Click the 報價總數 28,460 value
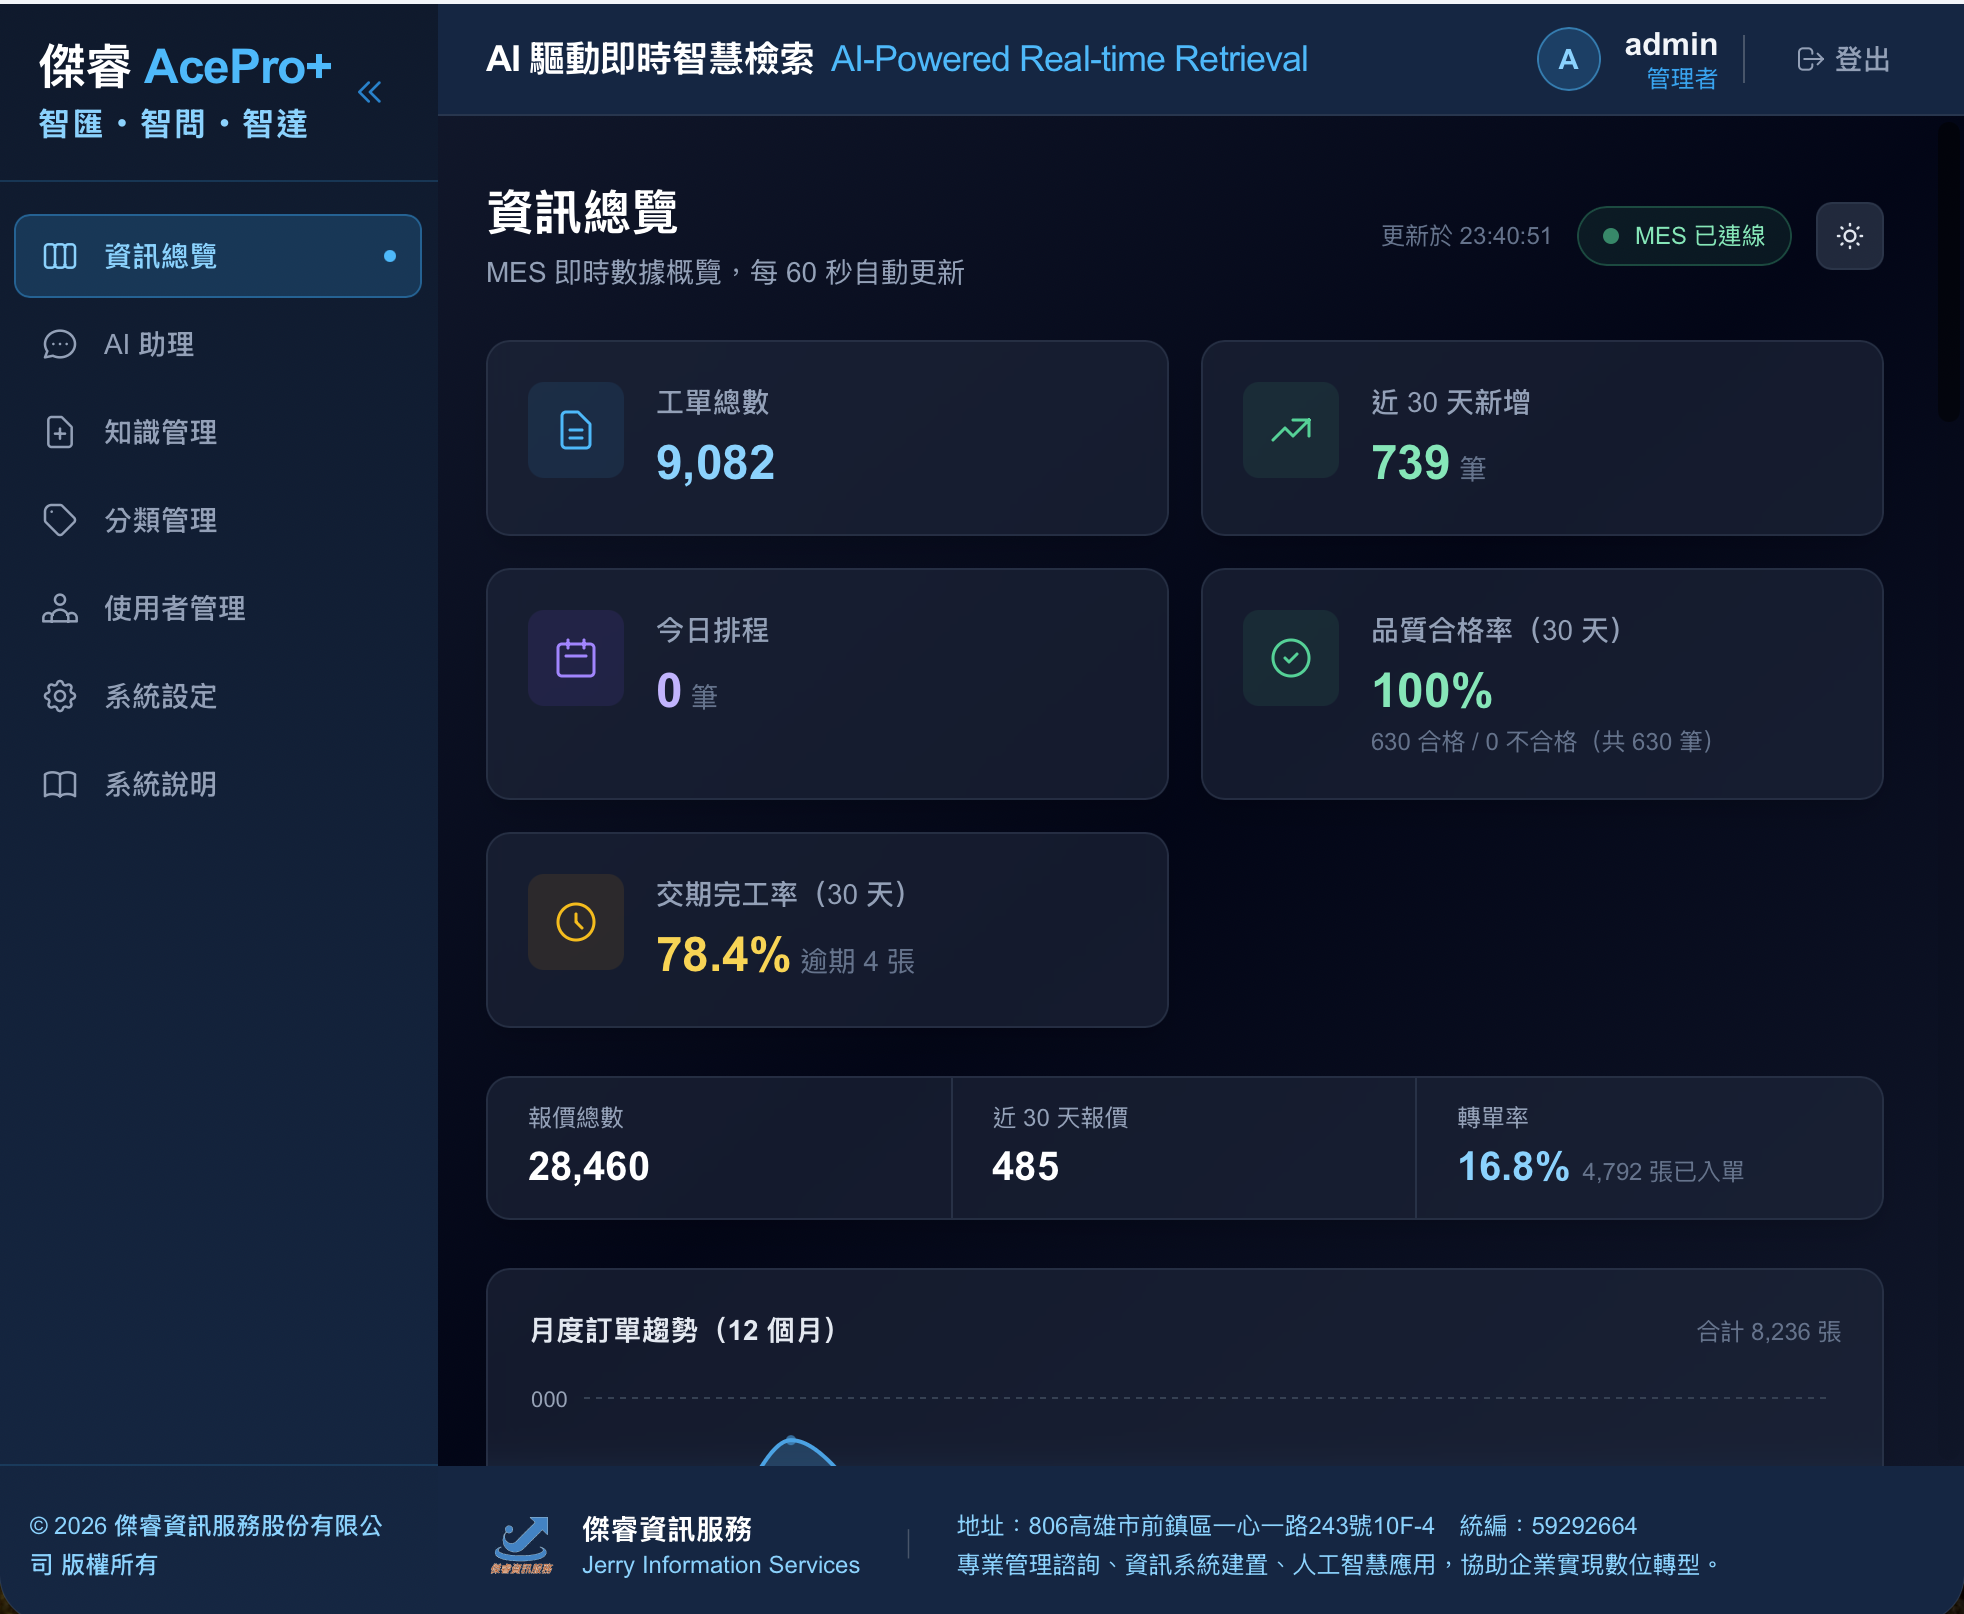The image size is (1964, 1614). (589, 1167)
